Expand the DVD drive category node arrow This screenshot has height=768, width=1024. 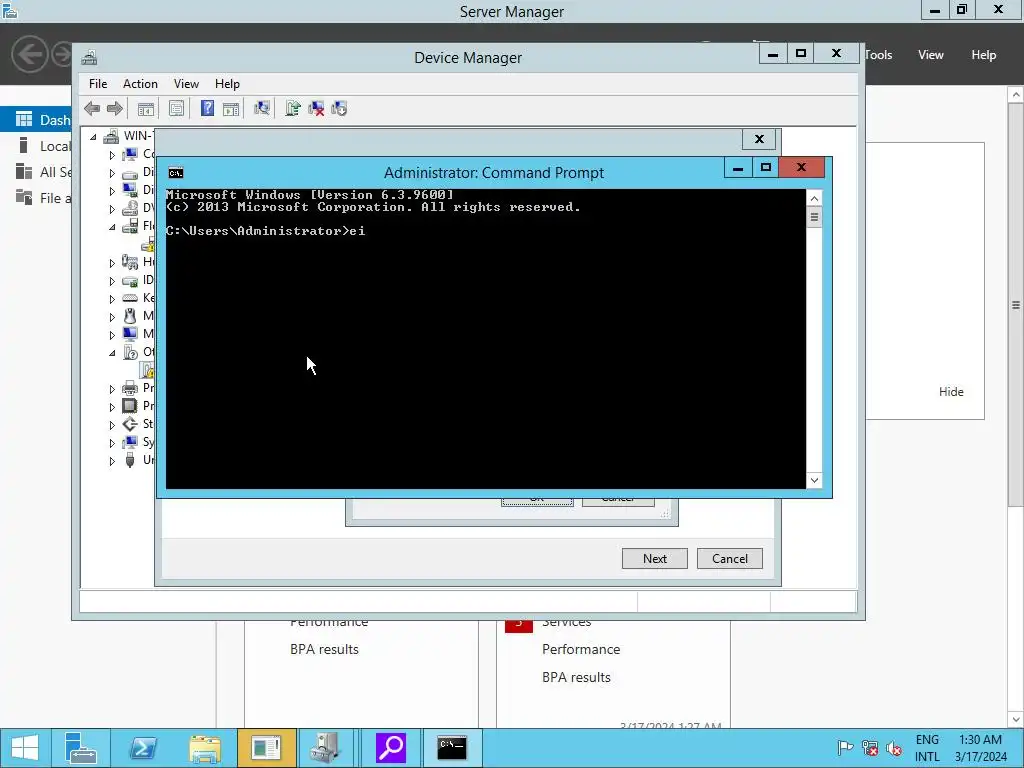(112, 209)
